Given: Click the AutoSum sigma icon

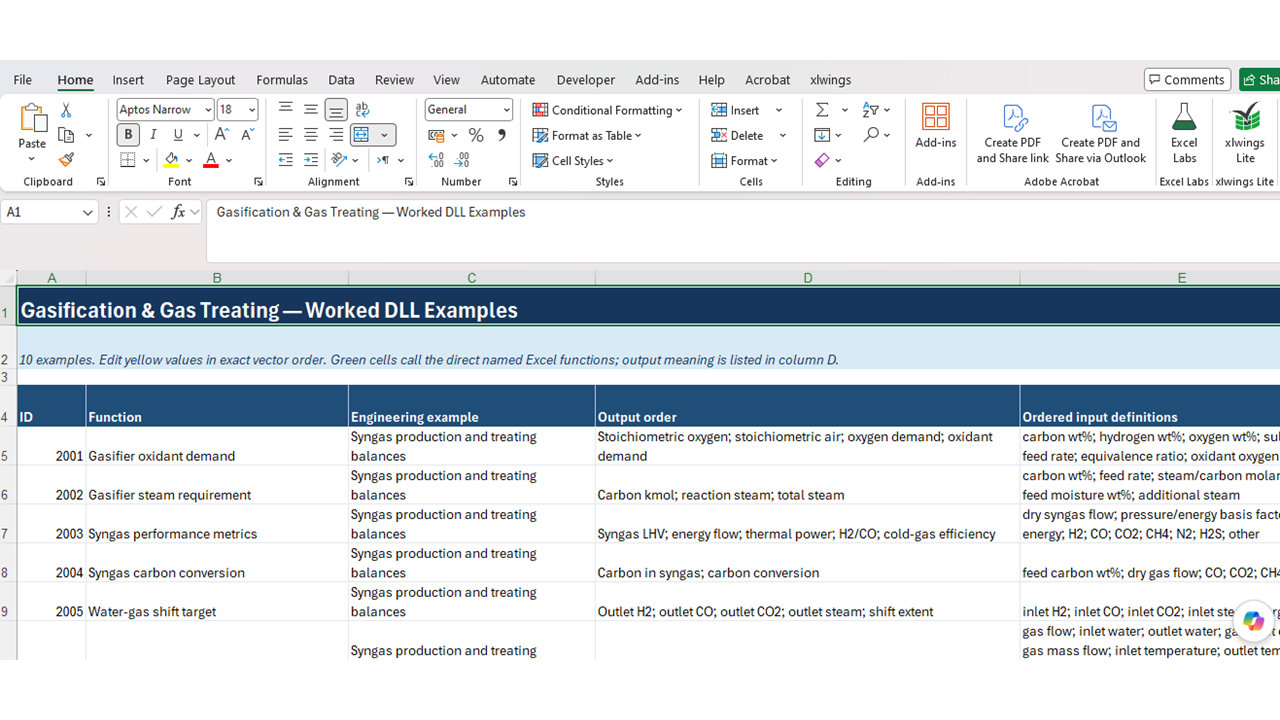Looking at the screenshot, I should 822,110.
